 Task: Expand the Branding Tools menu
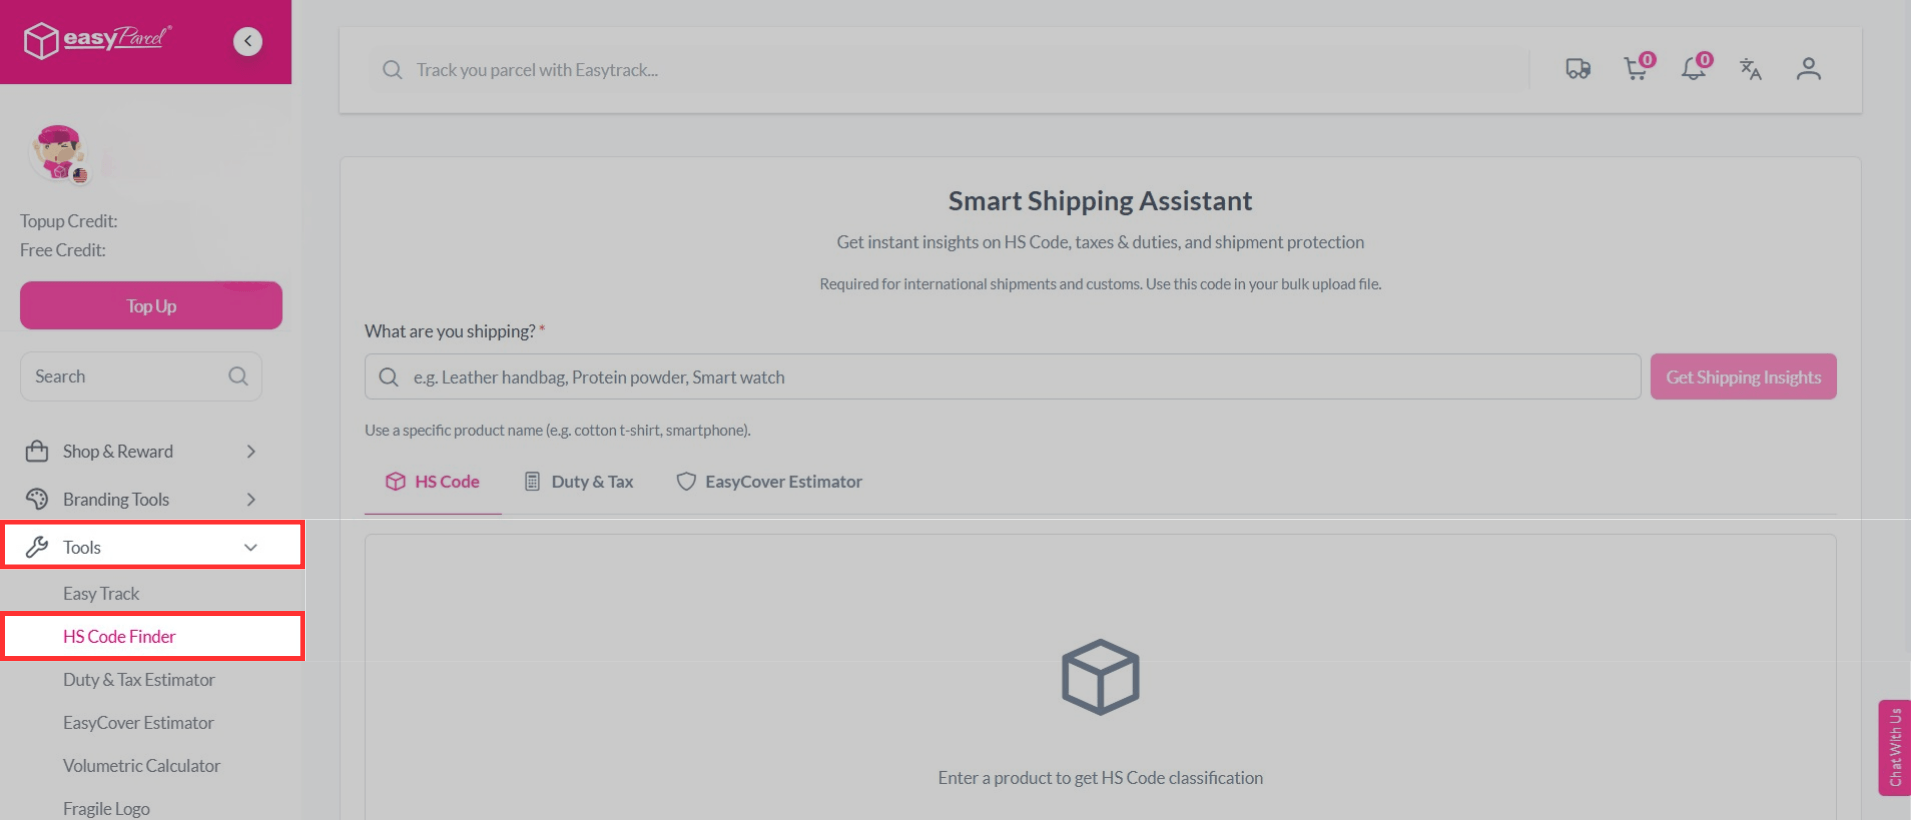141,499
